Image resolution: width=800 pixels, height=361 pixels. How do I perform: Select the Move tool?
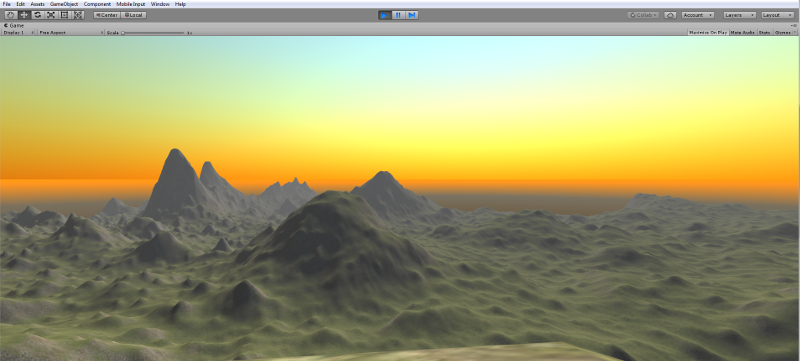click(24, 15)
